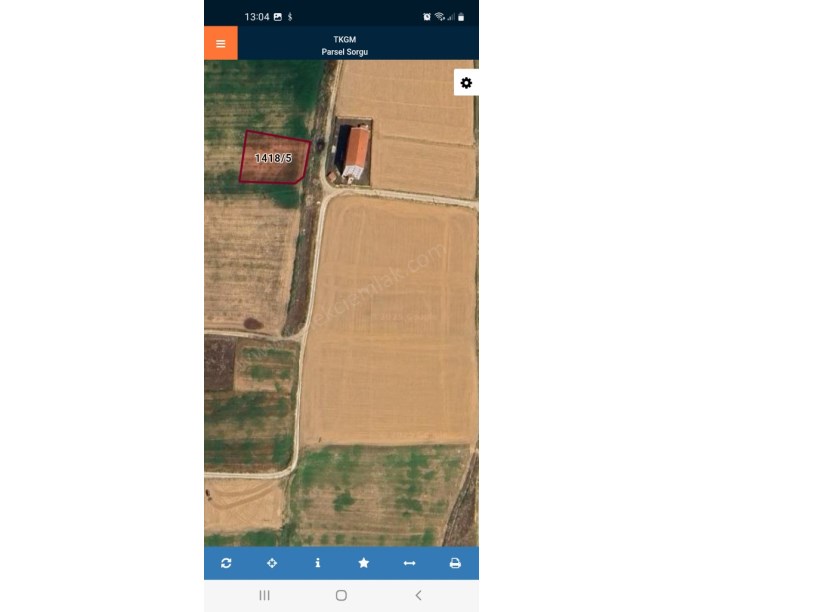Tap the printer icon
Viewport: 816px width, 612px height.
coord(455,563)
